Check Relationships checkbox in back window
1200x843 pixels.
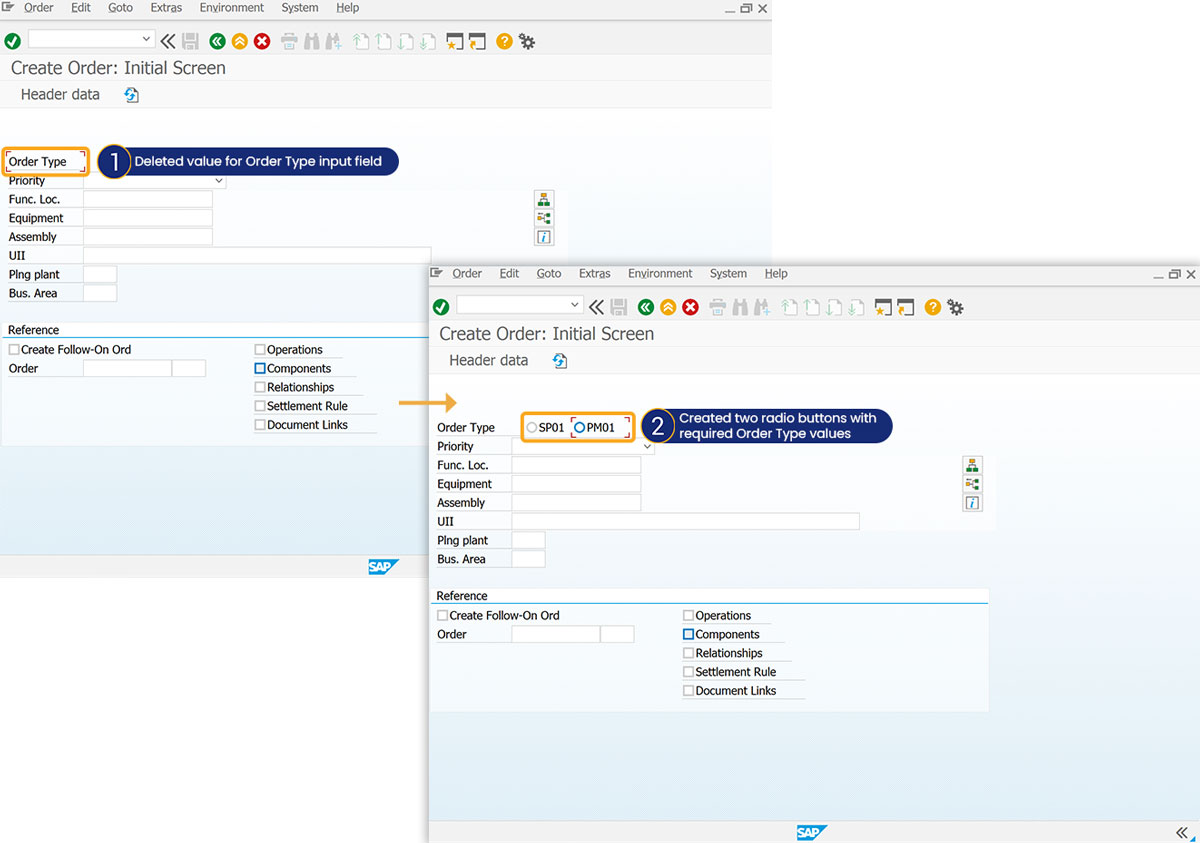(x=260, y=388)
